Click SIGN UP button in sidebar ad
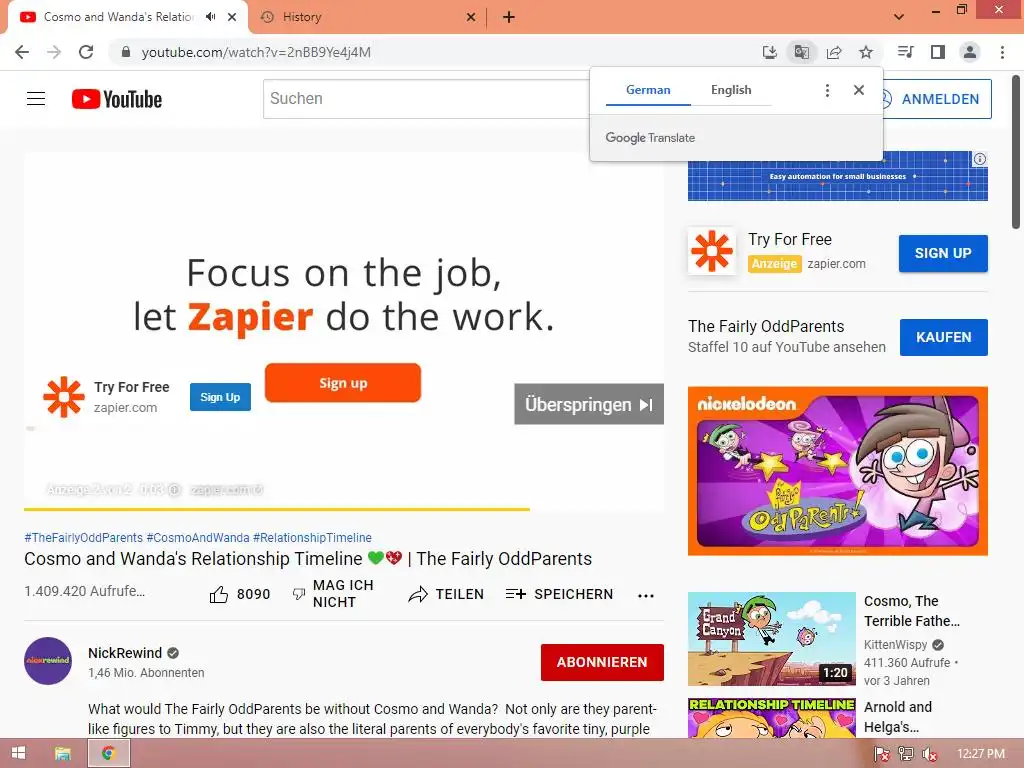Viewport: 1024px width, 768px height. 943,253
